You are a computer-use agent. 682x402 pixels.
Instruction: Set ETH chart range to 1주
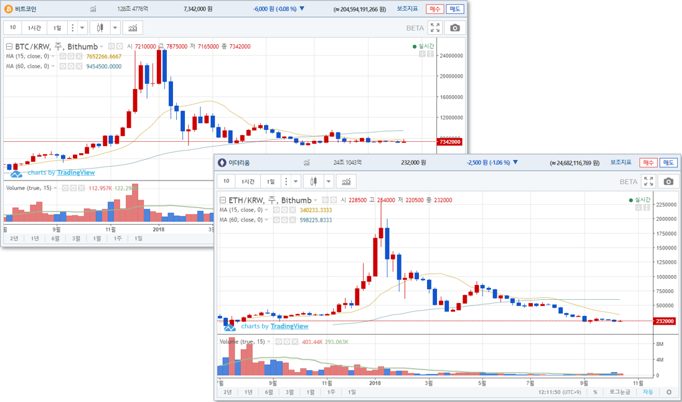click(x=331, y=392)
